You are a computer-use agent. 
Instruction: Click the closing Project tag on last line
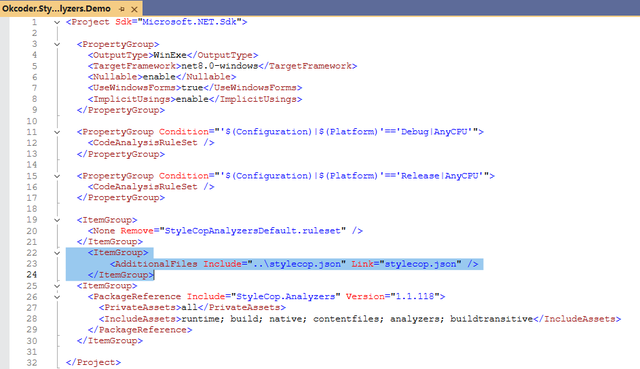click(93, 362)
